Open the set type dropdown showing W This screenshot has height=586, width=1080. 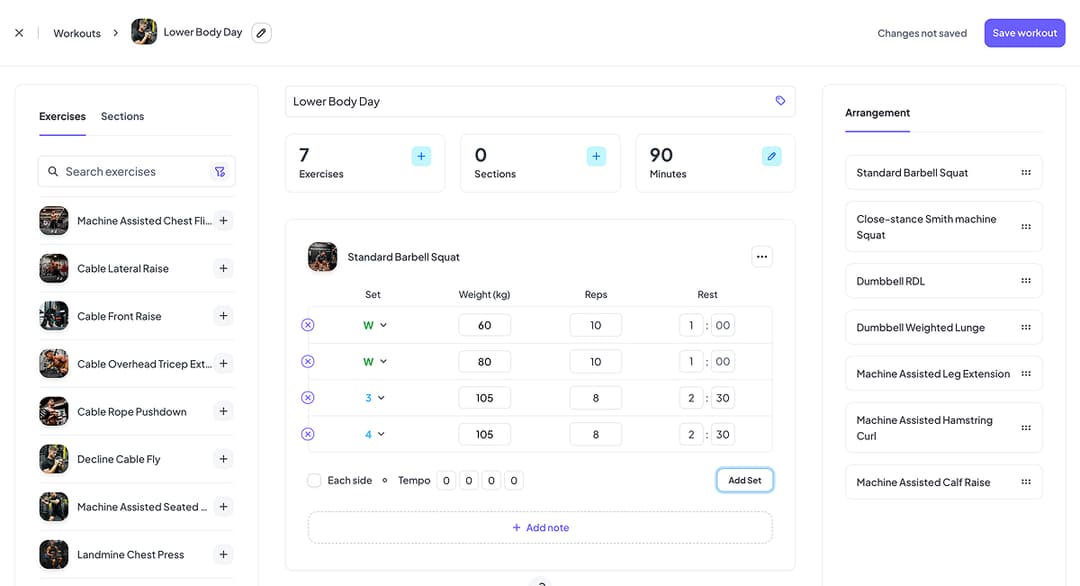click(373, 324)
